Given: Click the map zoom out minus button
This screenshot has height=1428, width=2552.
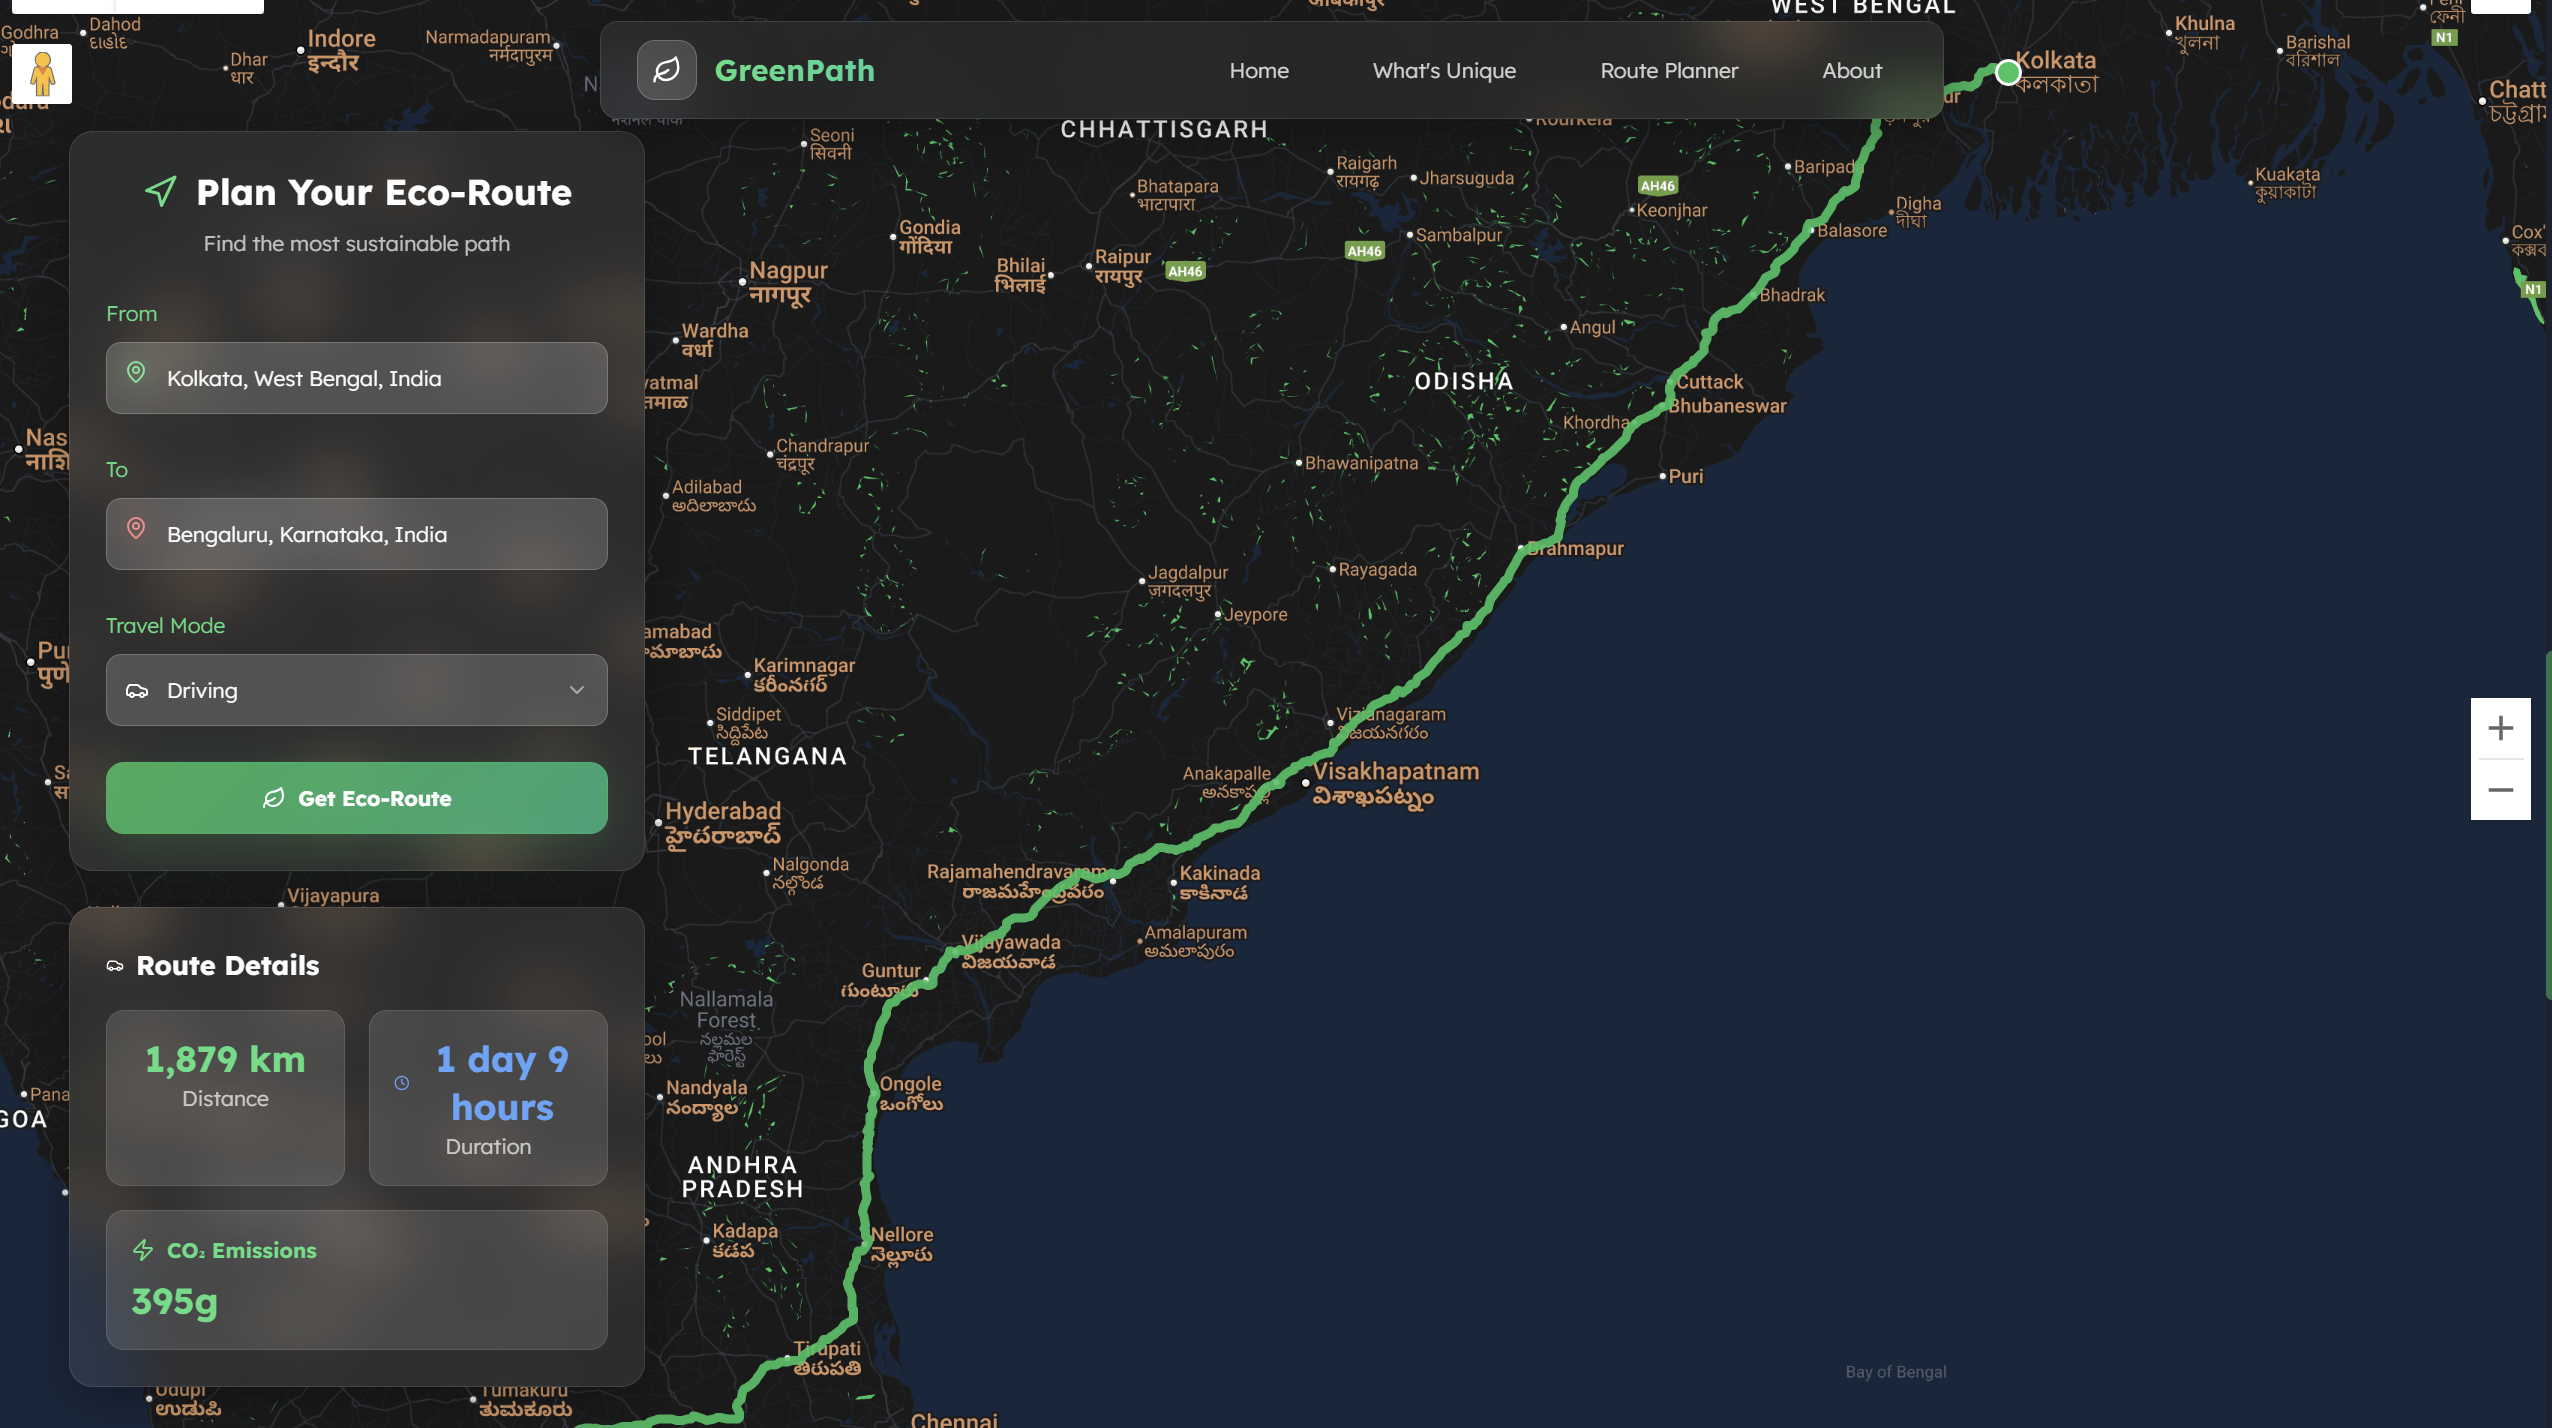Looking at the screenshot, I should (x=2500, y=790).
